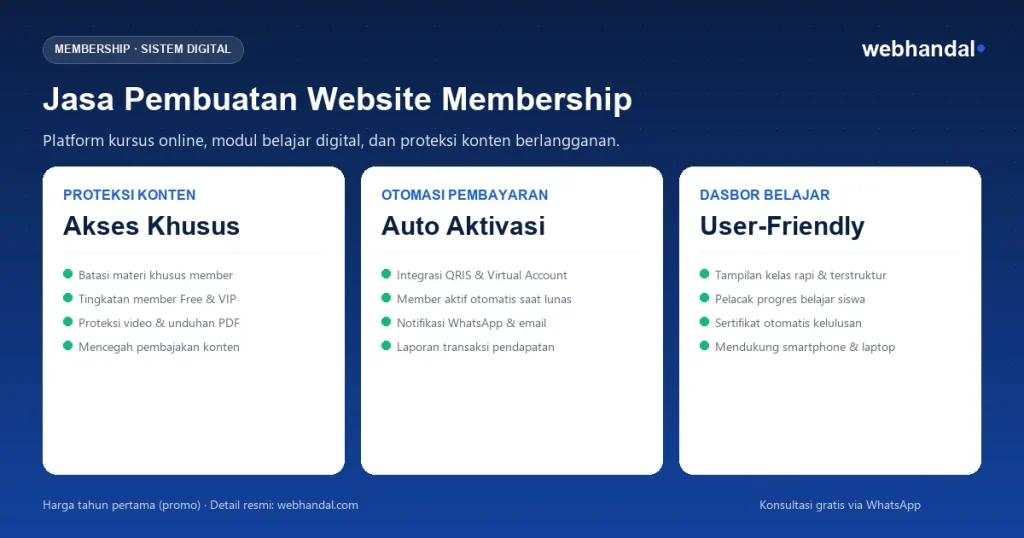Click text Sertifikat otomatis kelulusan
The image size is (1024, 538).
click(788, 323)
